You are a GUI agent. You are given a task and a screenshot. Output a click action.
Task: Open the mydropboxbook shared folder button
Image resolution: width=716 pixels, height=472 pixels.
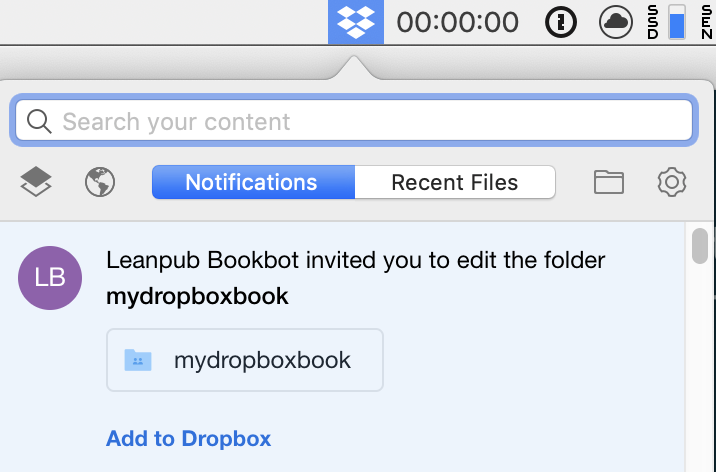pyautogui.click(x=244, y=360)
